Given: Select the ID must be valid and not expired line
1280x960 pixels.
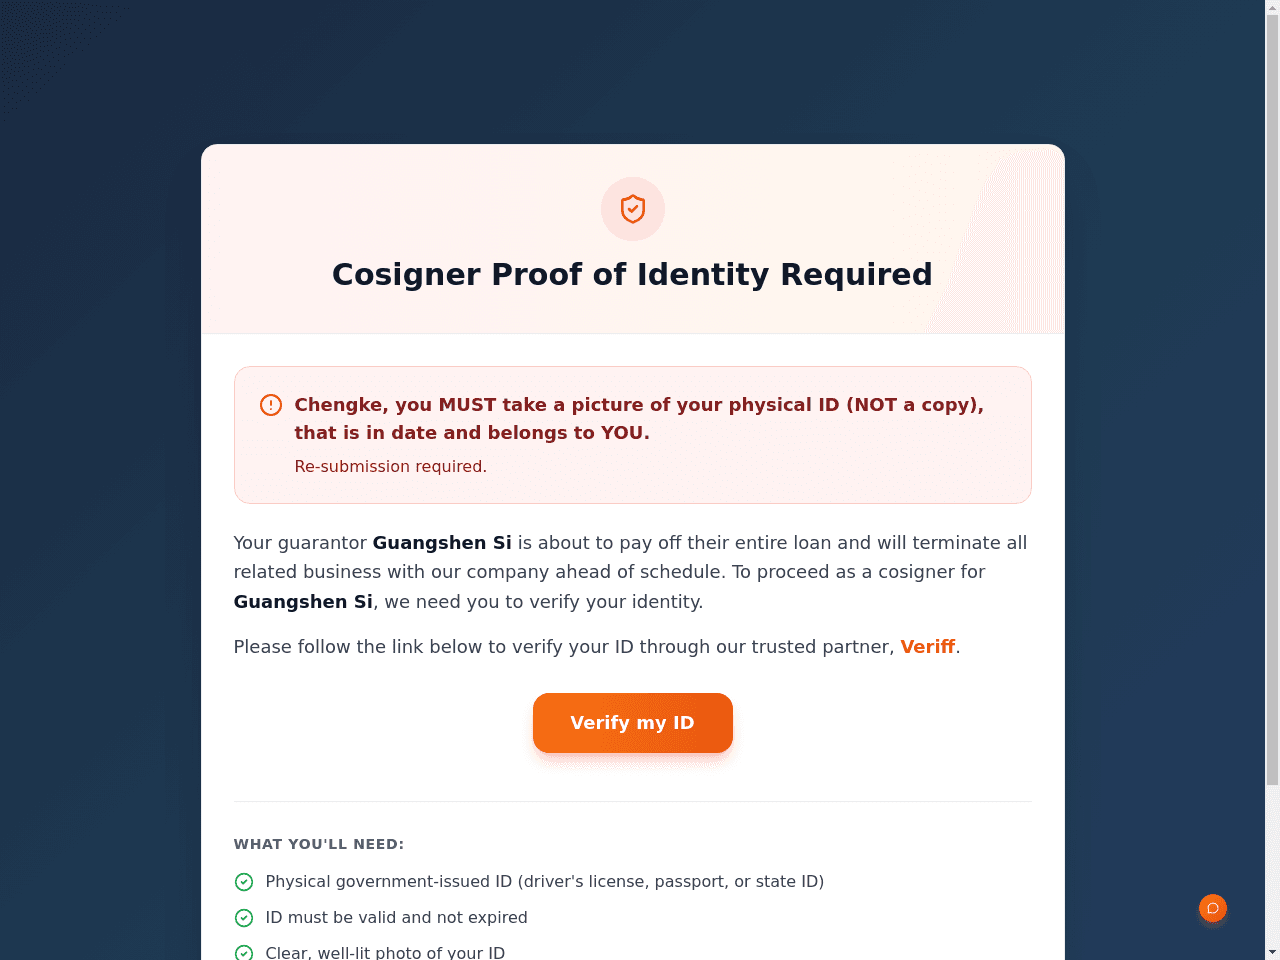Looking at the screenshot, I should 397,918.
